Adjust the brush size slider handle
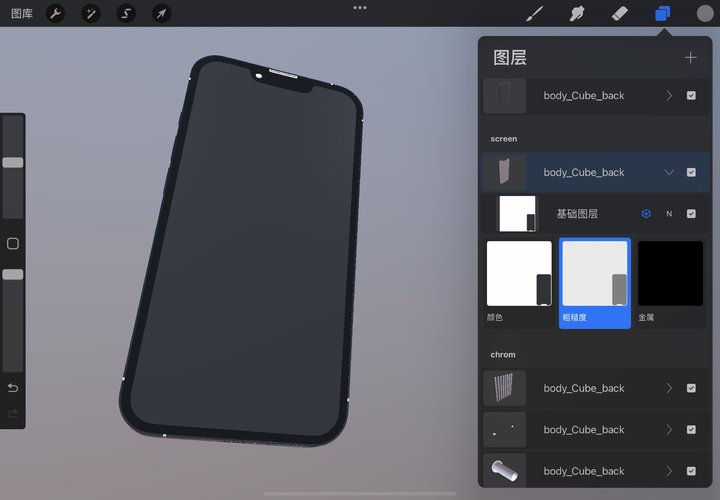The image size is (720, 500). click(x=13, y=162)
